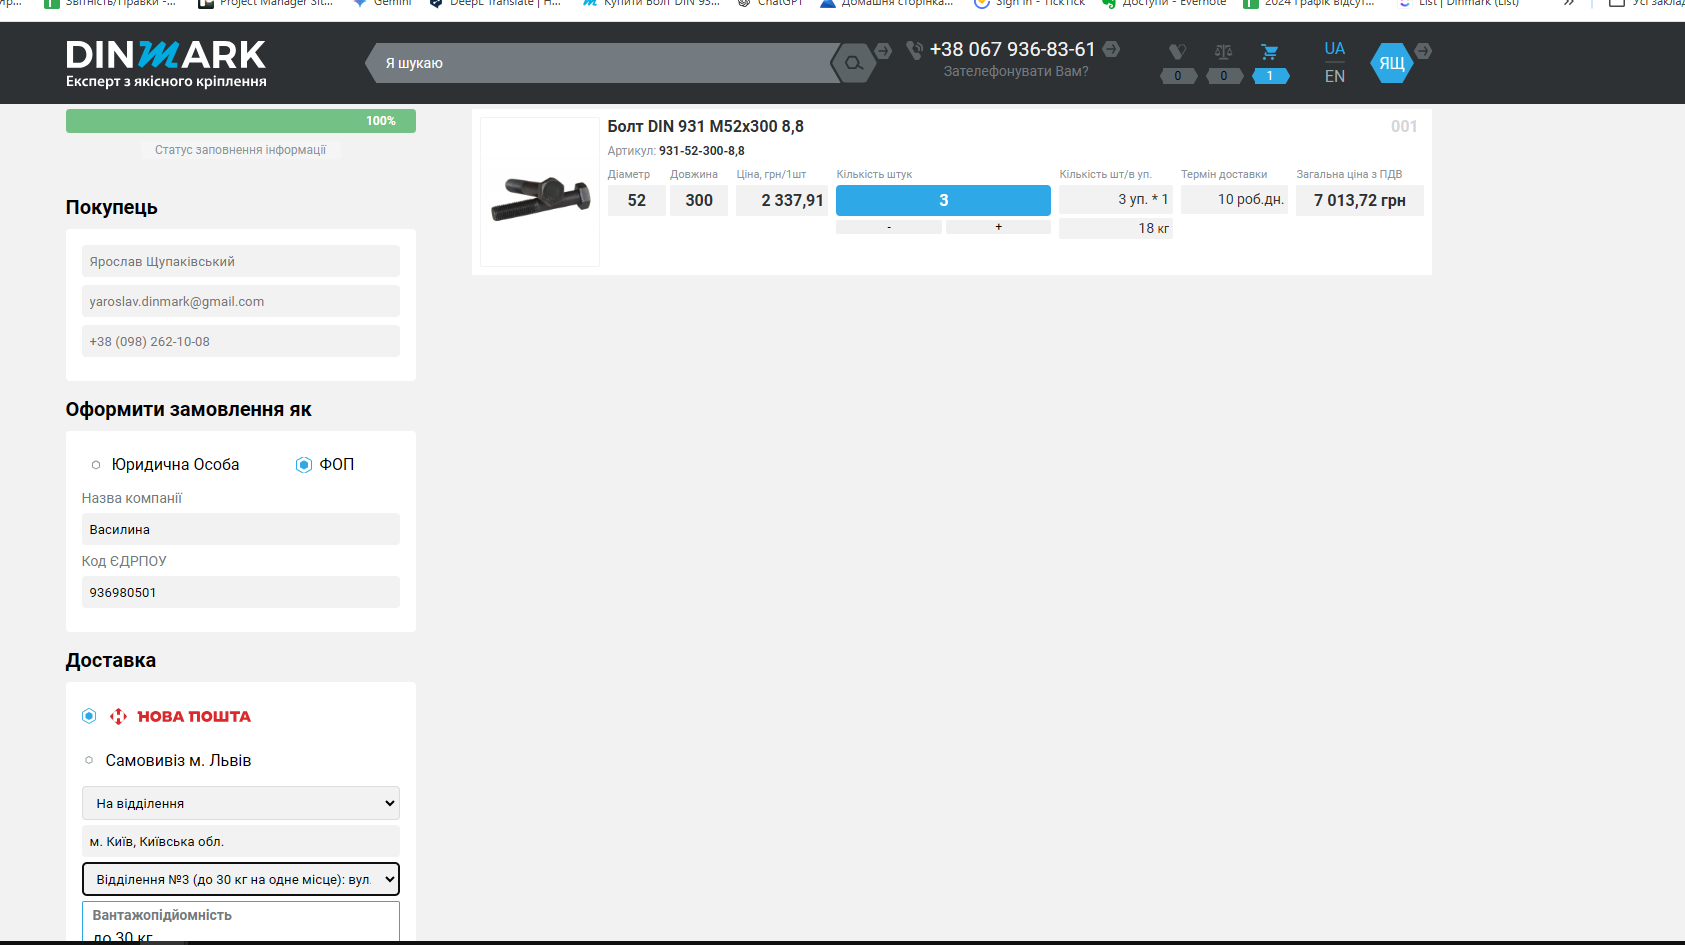Click the delivery term 10 роб.дн.
The height and width of the screenshot is (945, 1685).
(1234, 199)
